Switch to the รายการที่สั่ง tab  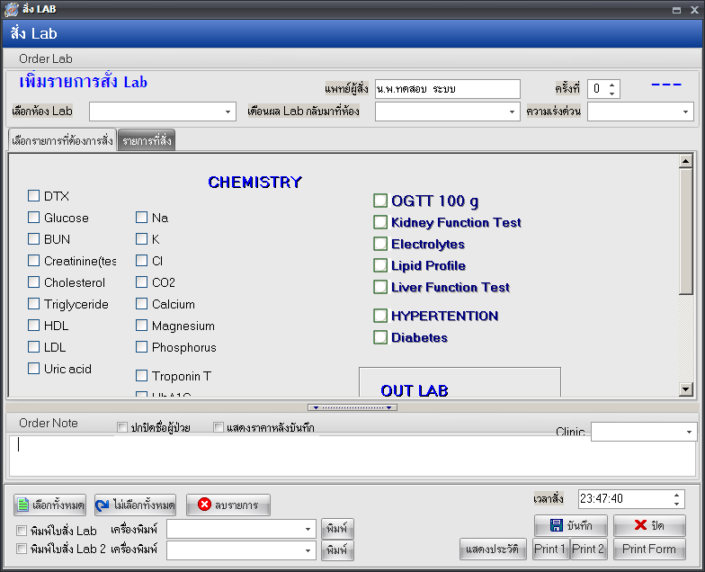pyautogui.click(x=146, y=141)
